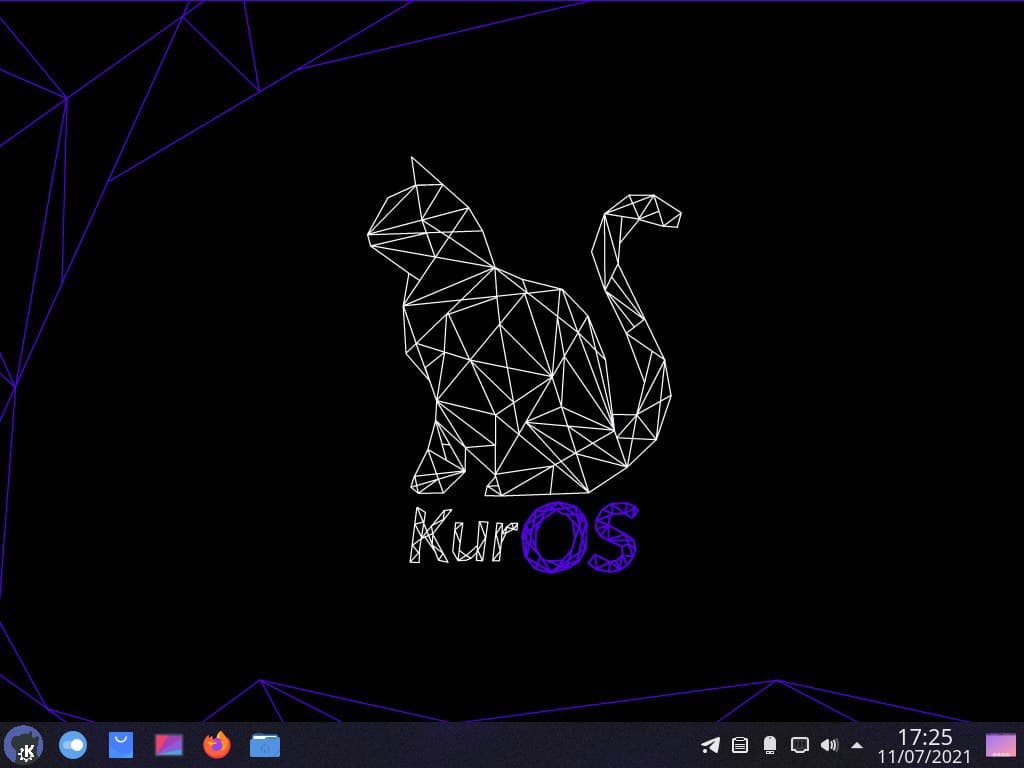Open System Settings from the taskbar

[72, 745]
